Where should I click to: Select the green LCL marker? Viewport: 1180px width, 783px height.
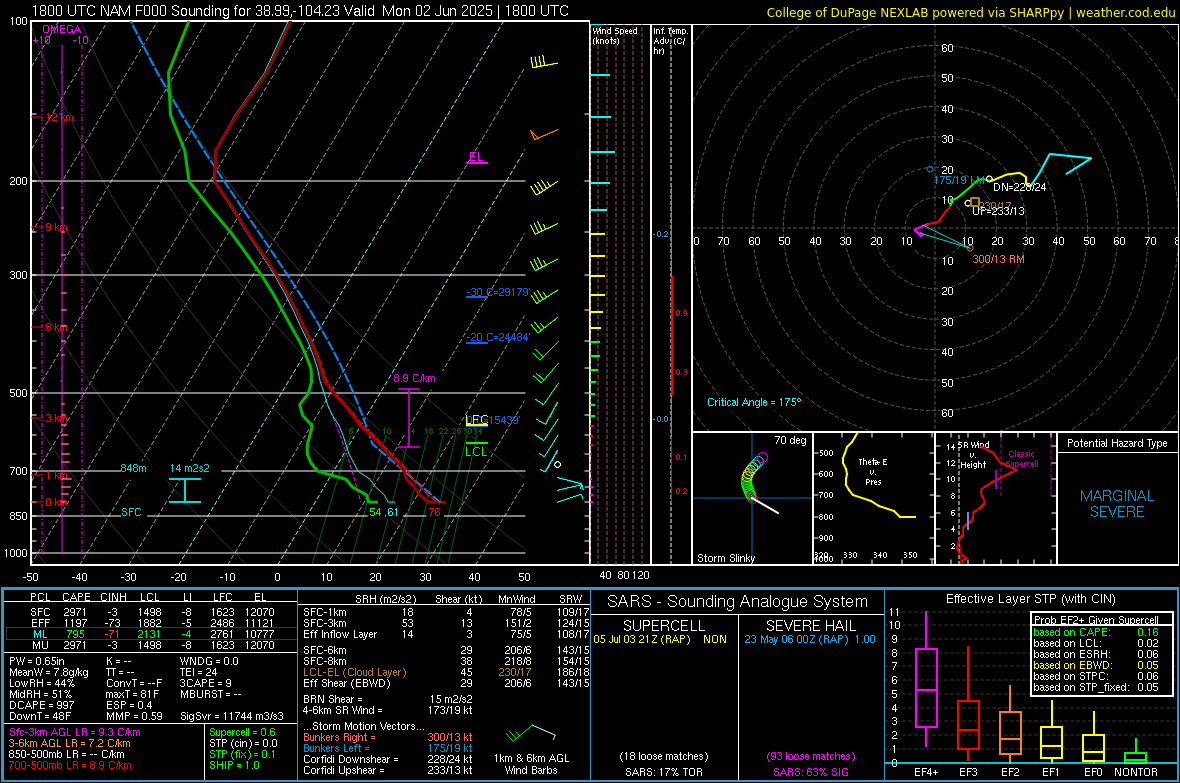pyautogui.click(x=476, y=451)
